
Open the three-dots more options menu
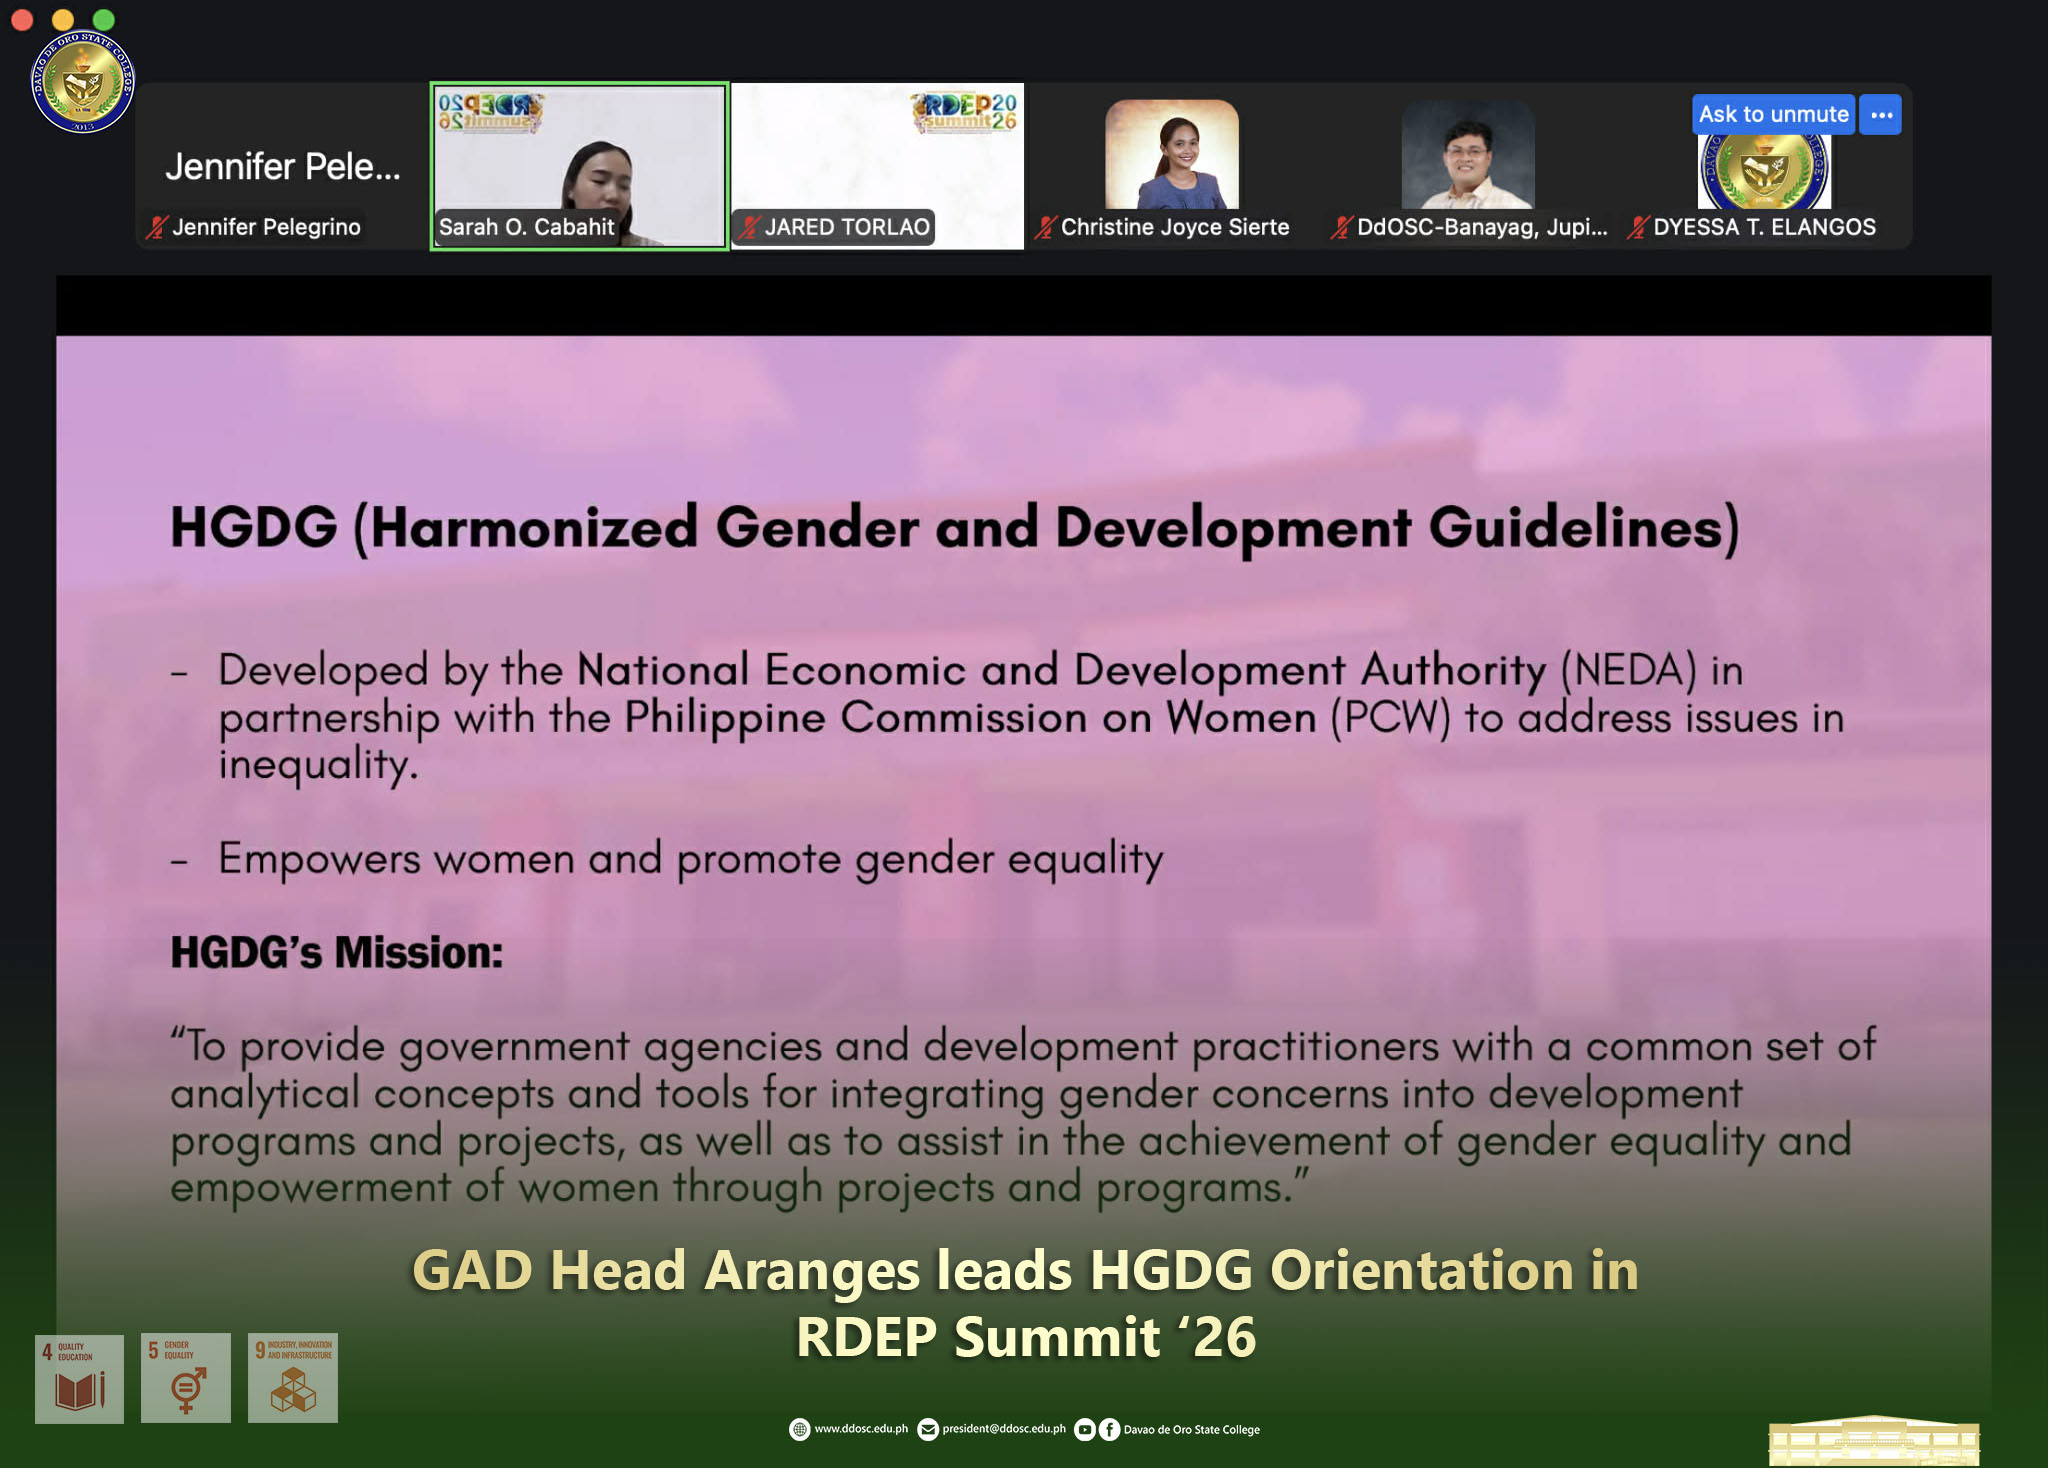click(x=1881, y=114)
